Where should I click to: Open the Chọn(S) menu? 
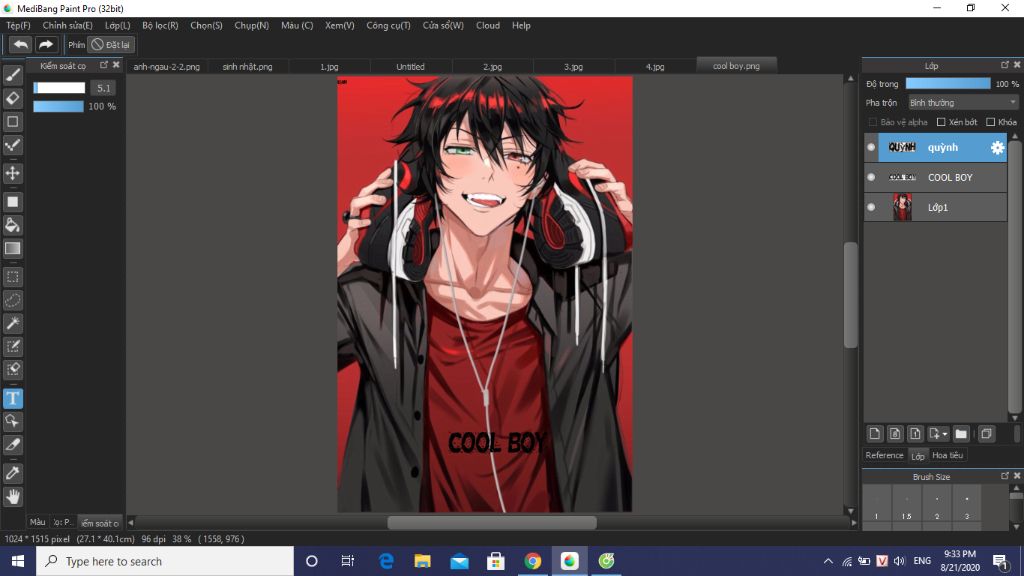[x=206, y=25]
